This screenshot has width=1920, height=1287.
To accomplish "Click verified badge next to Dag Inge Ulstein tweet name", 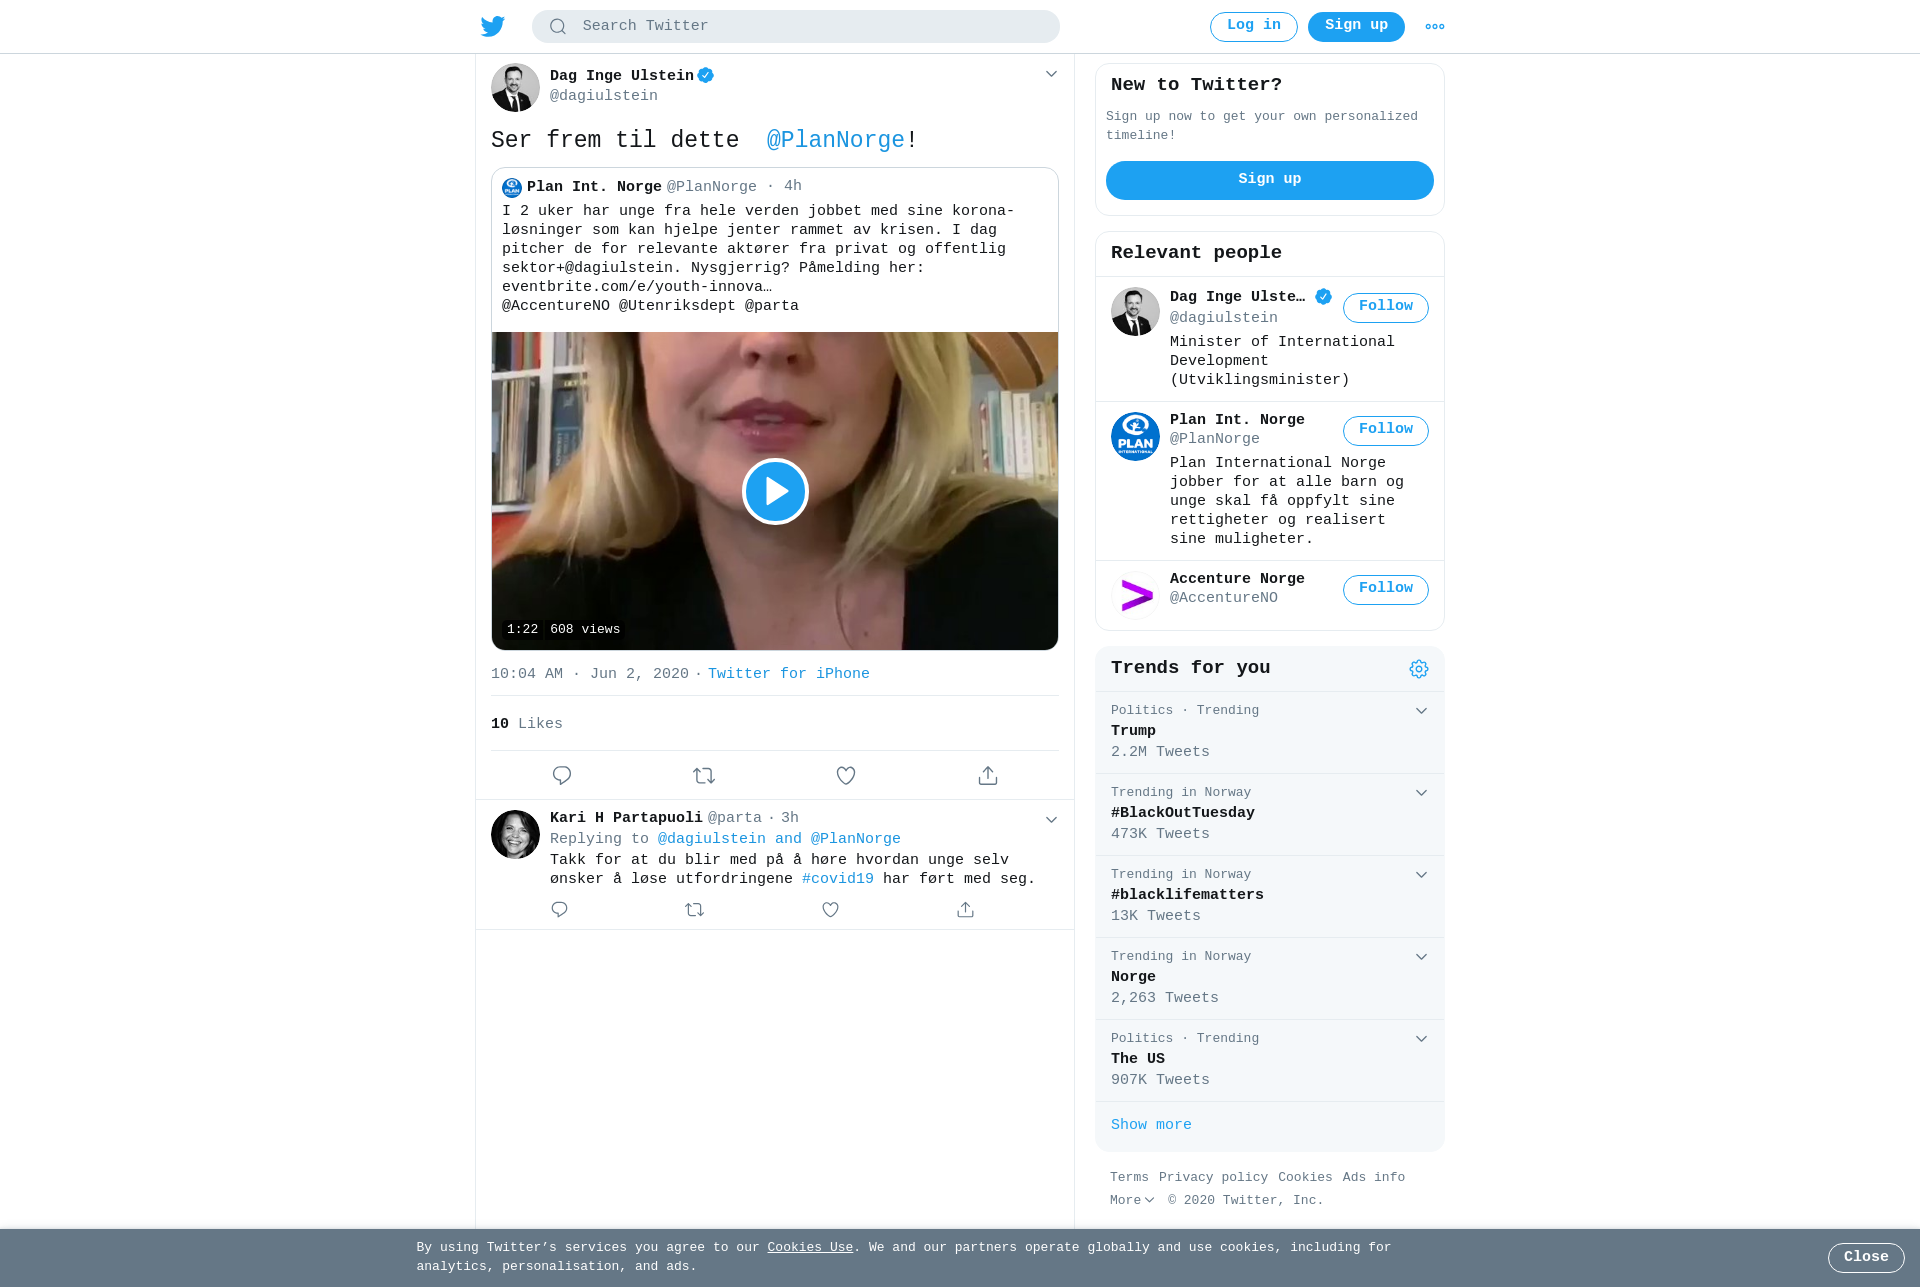I will pyautogui.click(x=706, y=75).
